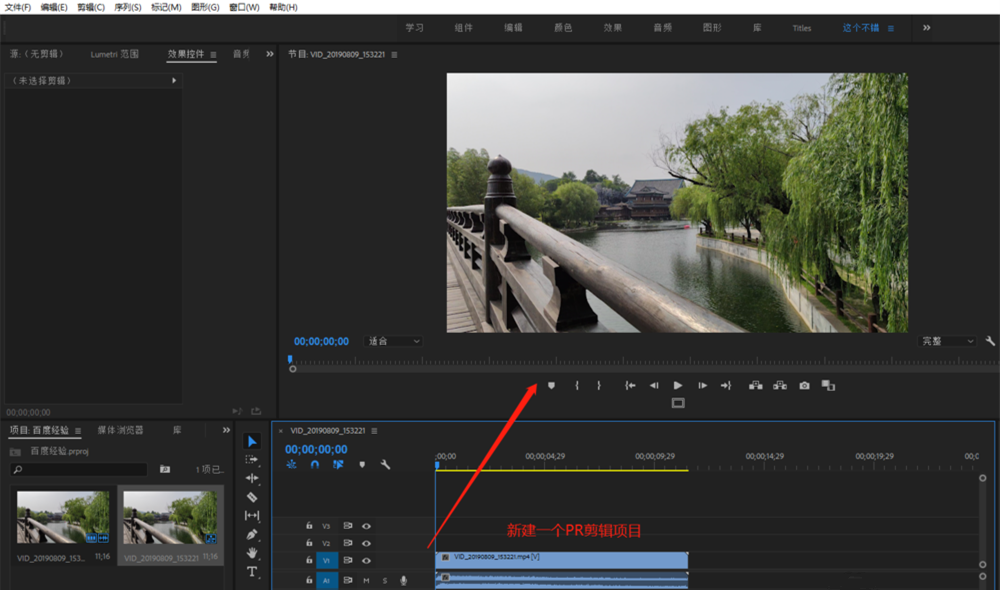Switch to the 颜色 workspace
The height and width of the screenshot is (590, 1000).
(563, 28)
